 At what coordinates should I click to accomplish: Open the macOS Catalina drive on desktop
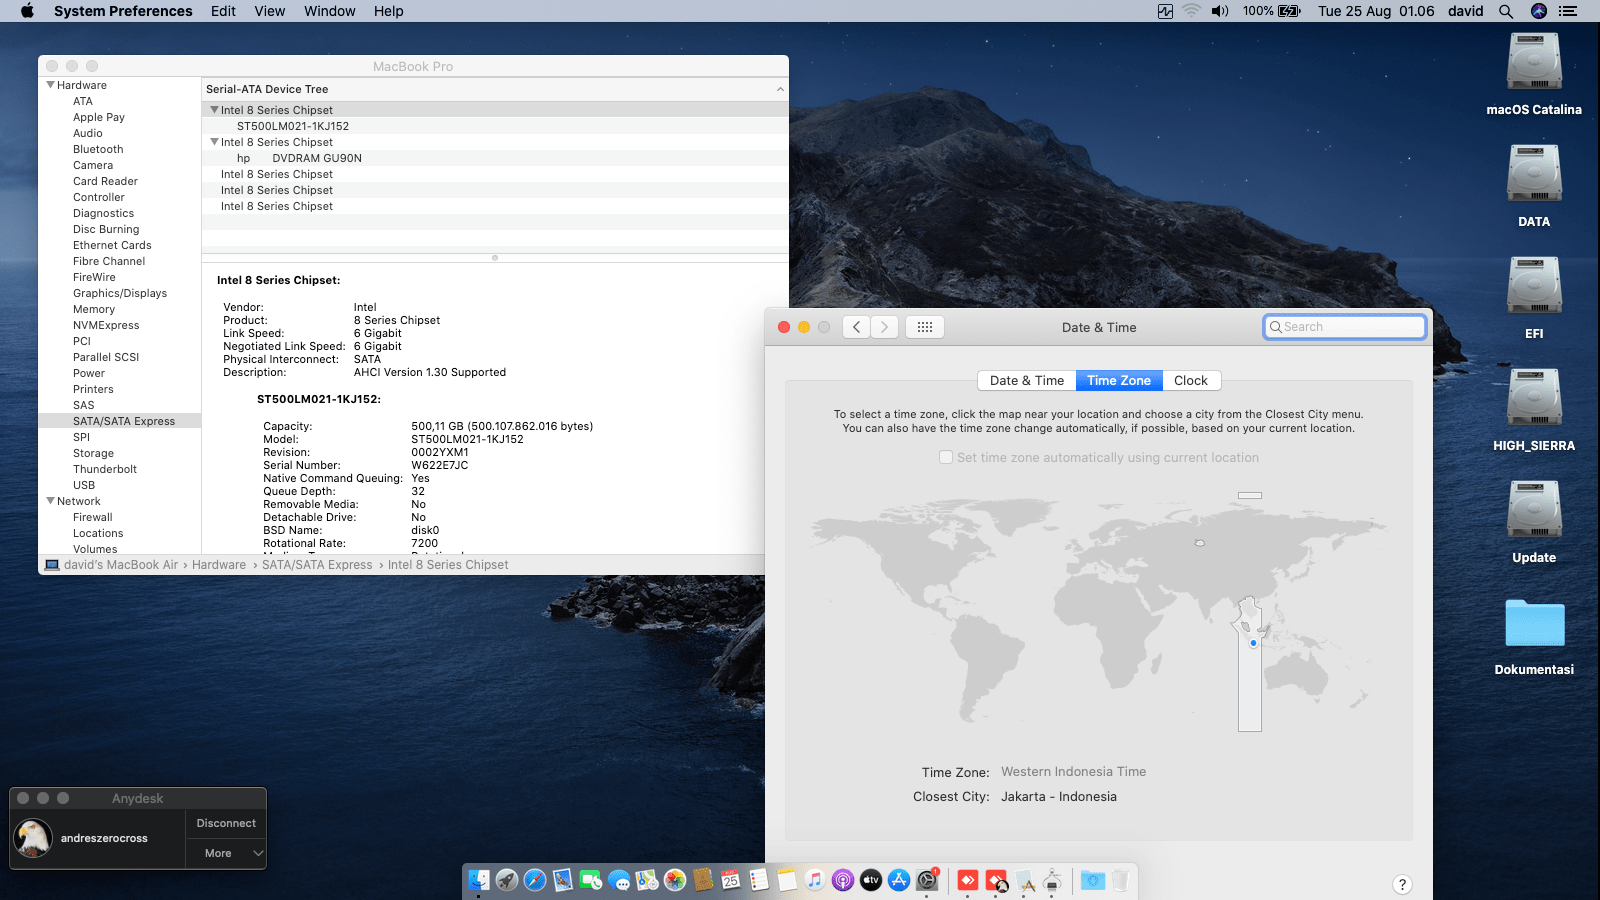click(x=1534, y=75)
